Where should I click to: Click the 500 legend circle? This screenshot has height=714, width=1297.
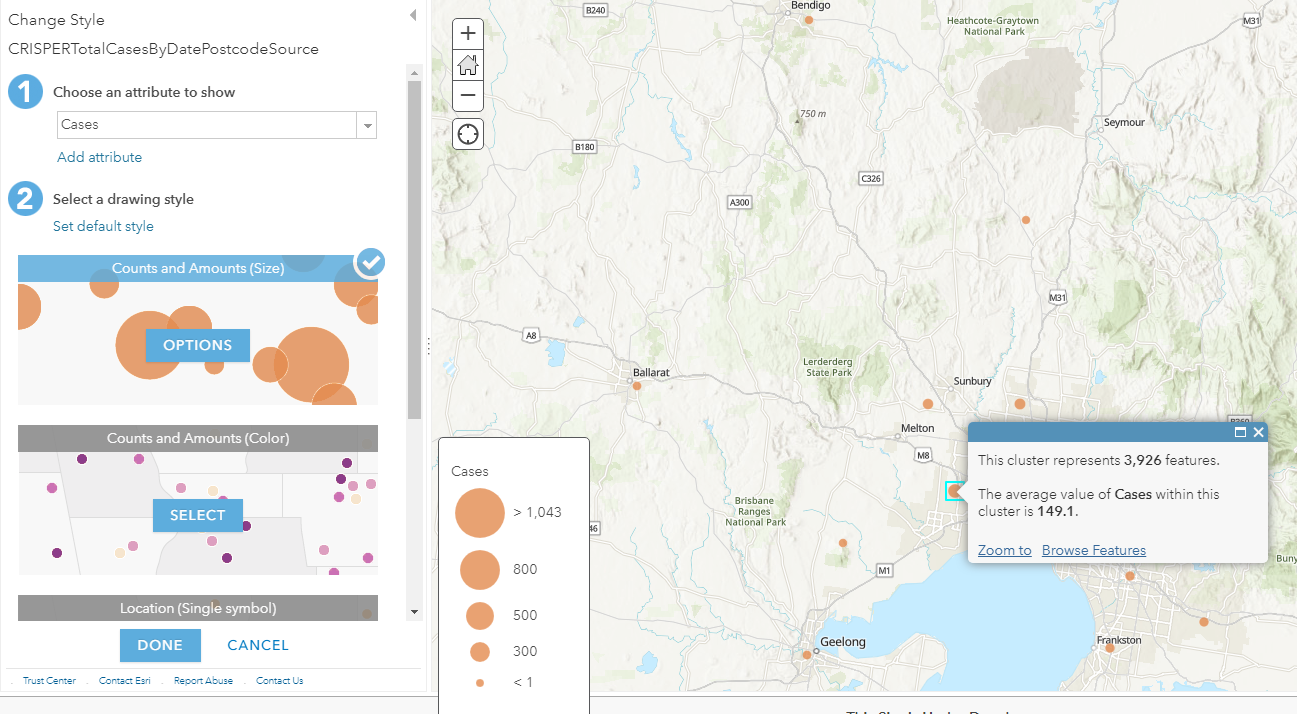(x=480, y=615)
